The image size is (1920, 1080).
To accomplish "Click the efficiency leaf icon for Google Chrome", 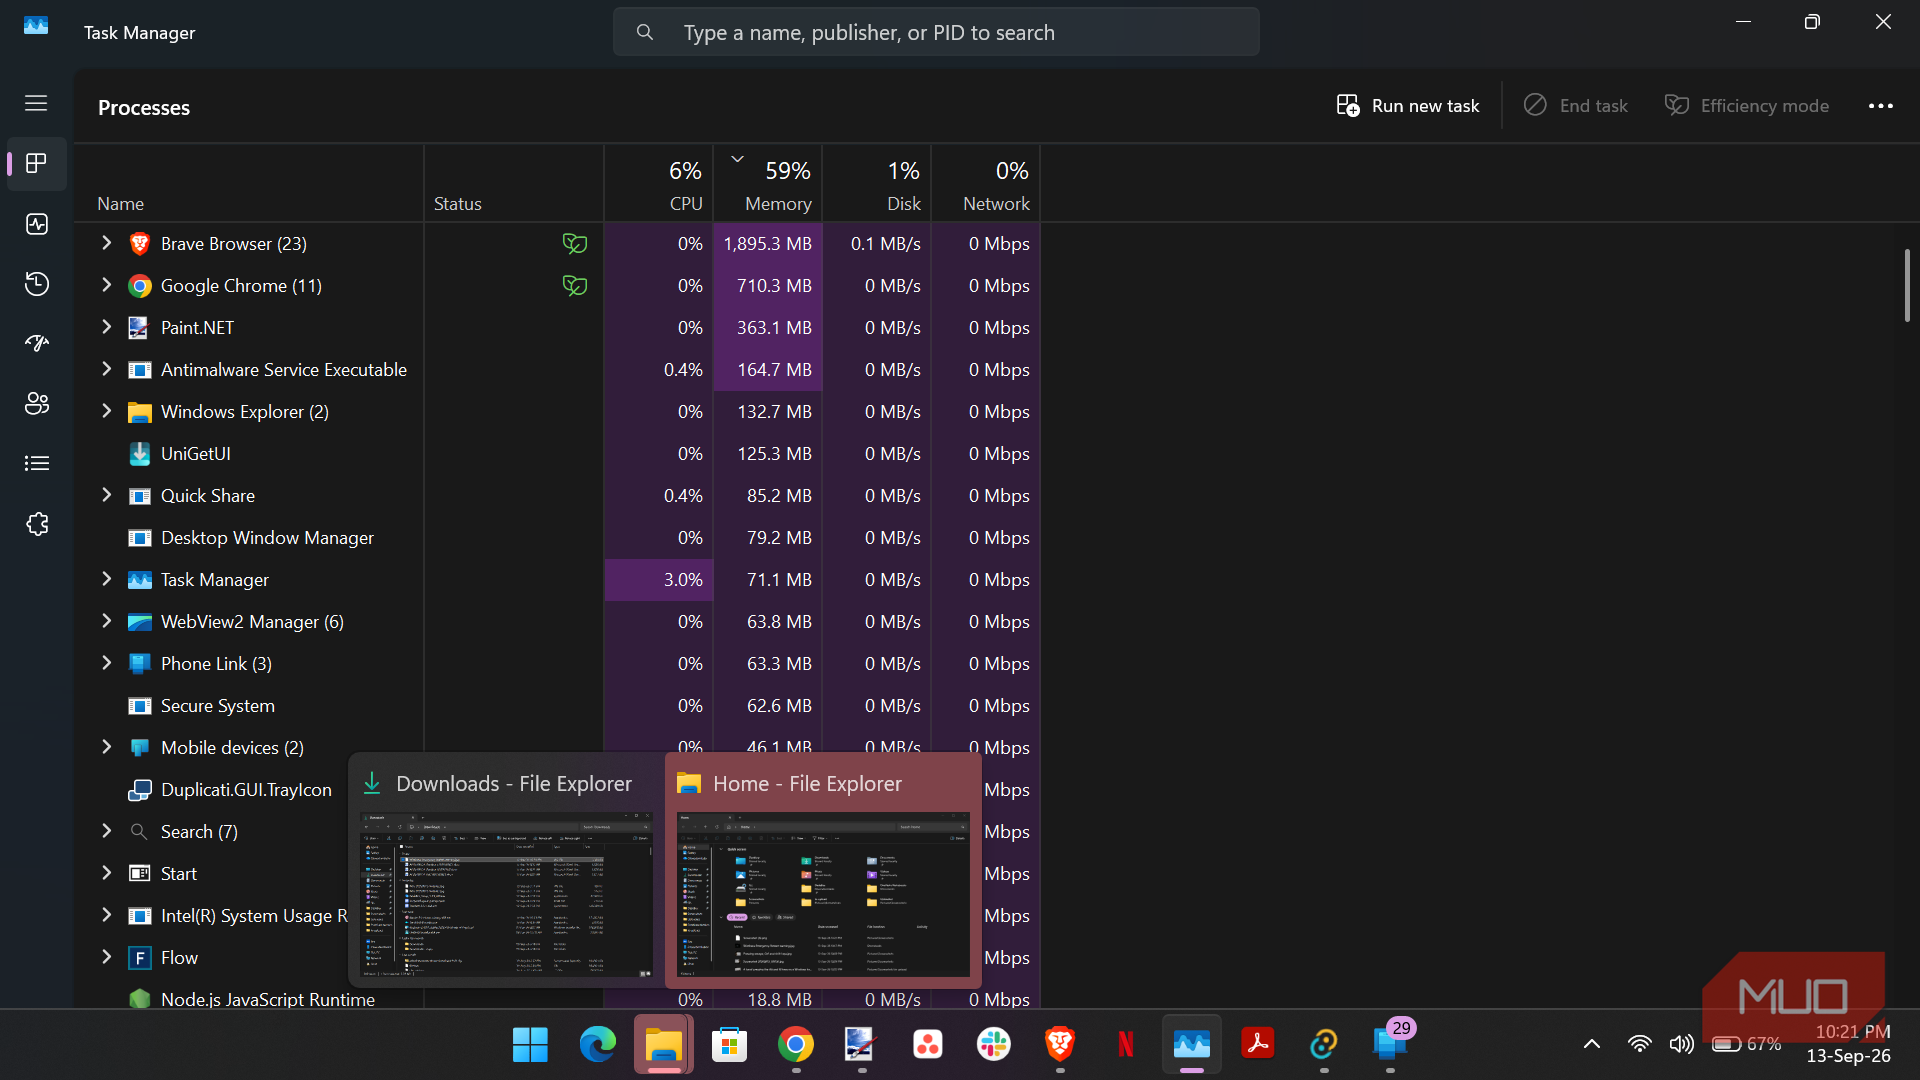I will [x=574, y=286].
